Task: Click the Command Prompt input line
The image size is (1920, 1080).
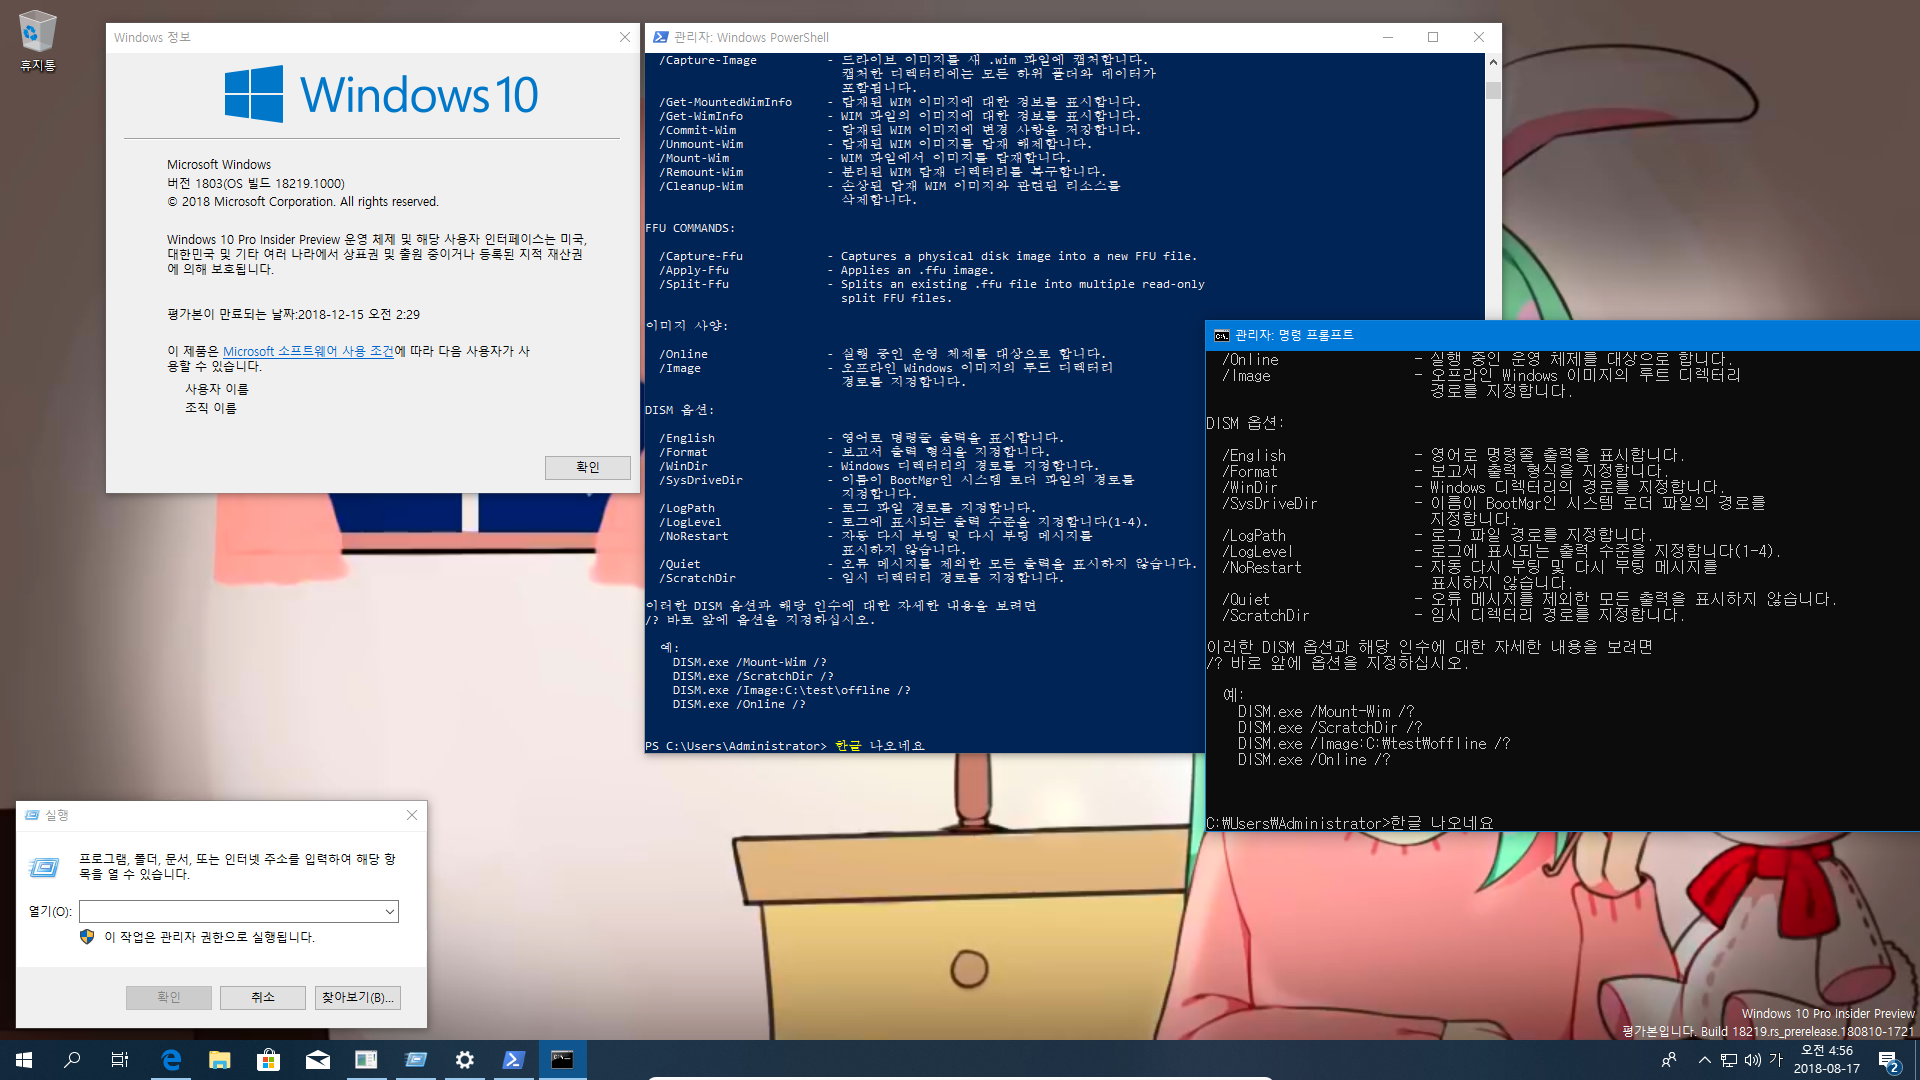Action: point(1350,823)
